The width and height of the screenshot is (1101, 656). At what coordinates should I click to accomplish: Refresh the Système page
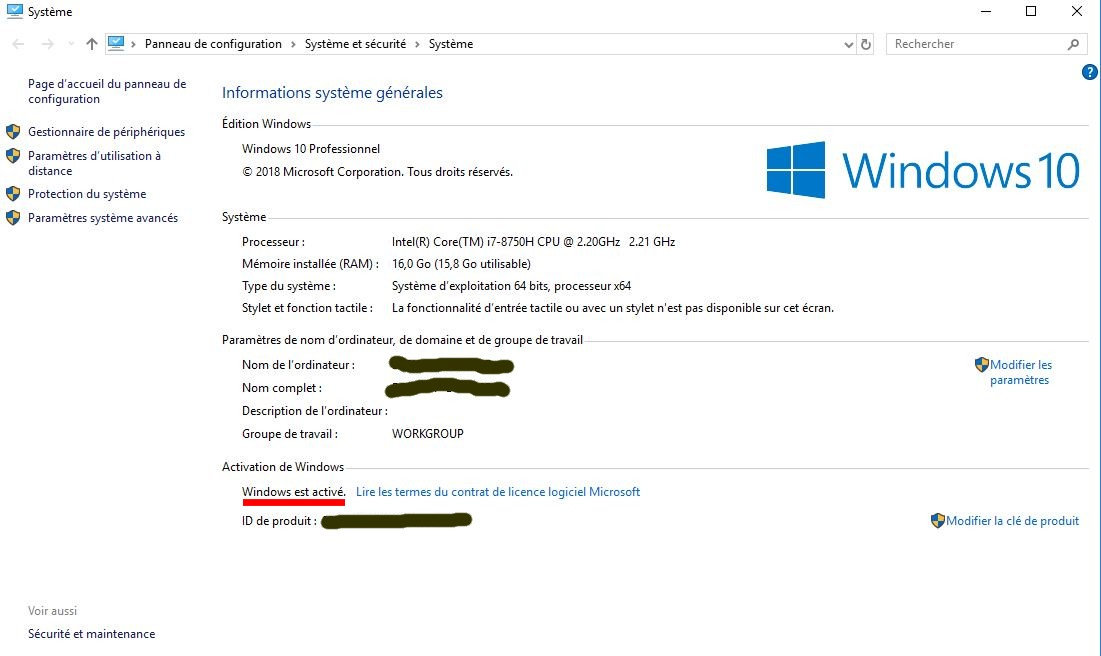point(866,44)
